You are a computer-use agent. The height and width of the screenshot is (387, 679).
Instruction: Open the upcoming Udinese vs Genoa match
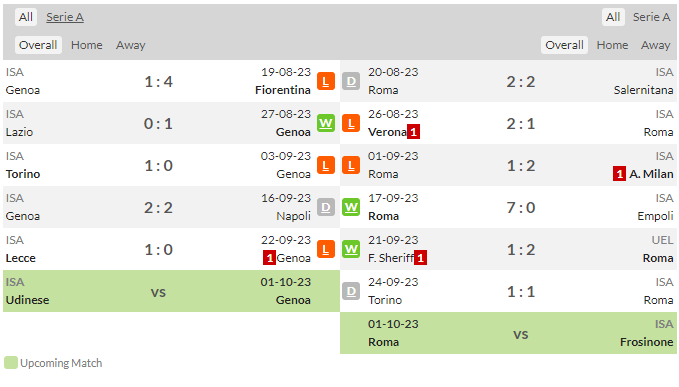(171, 291)
